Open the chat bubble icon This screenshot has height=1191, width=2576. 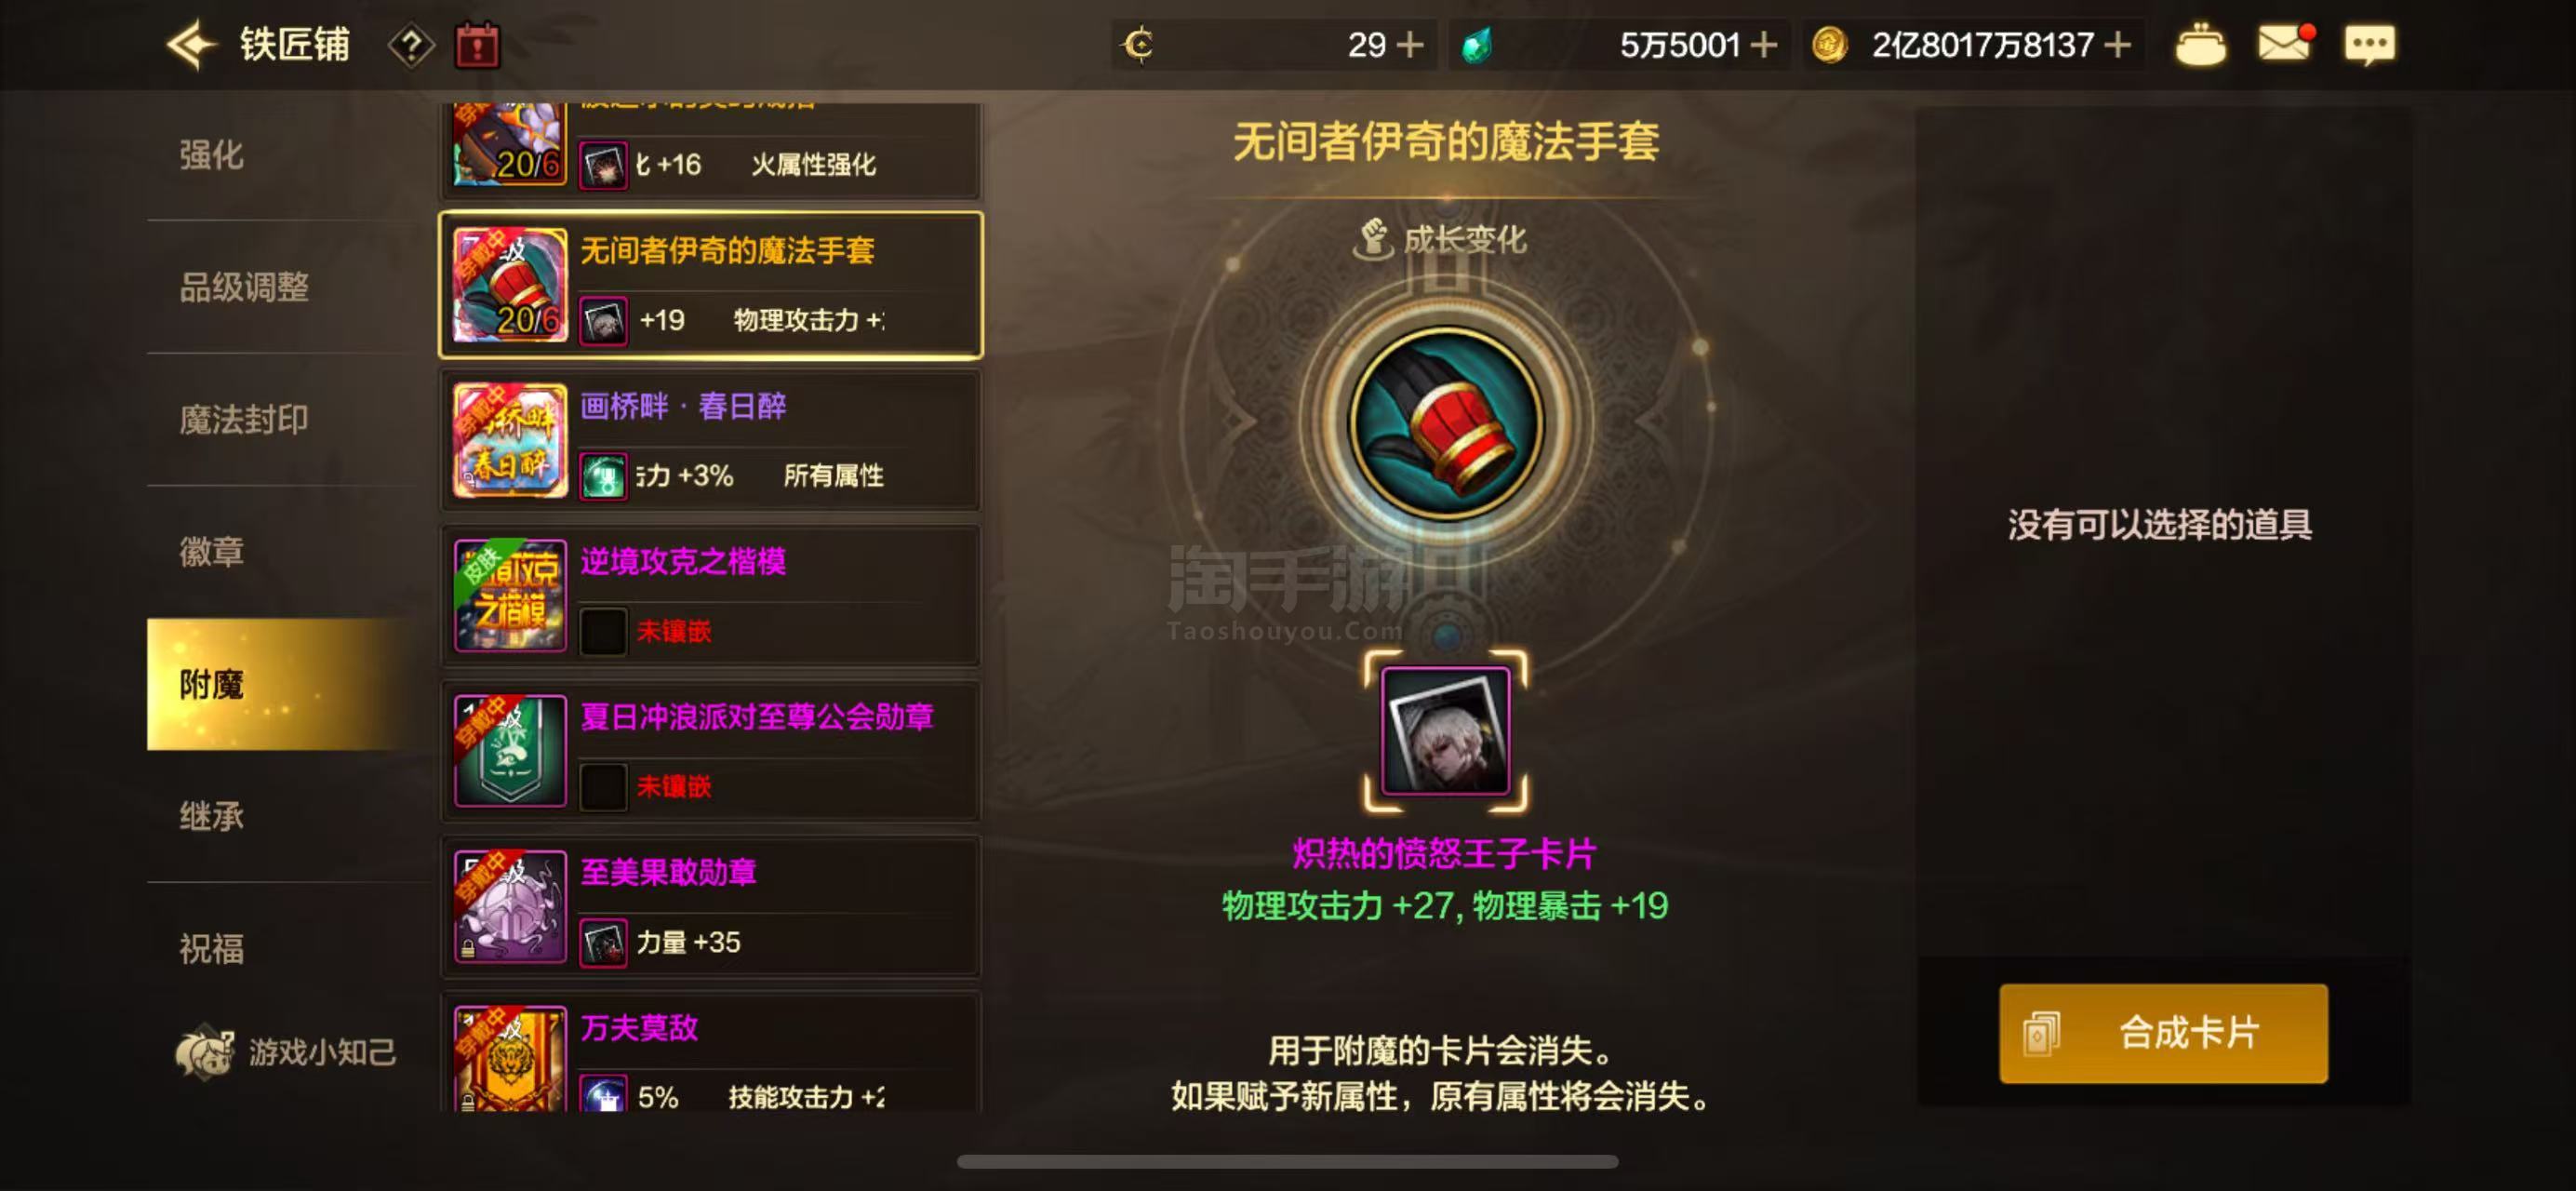[x=2369, y=45]
